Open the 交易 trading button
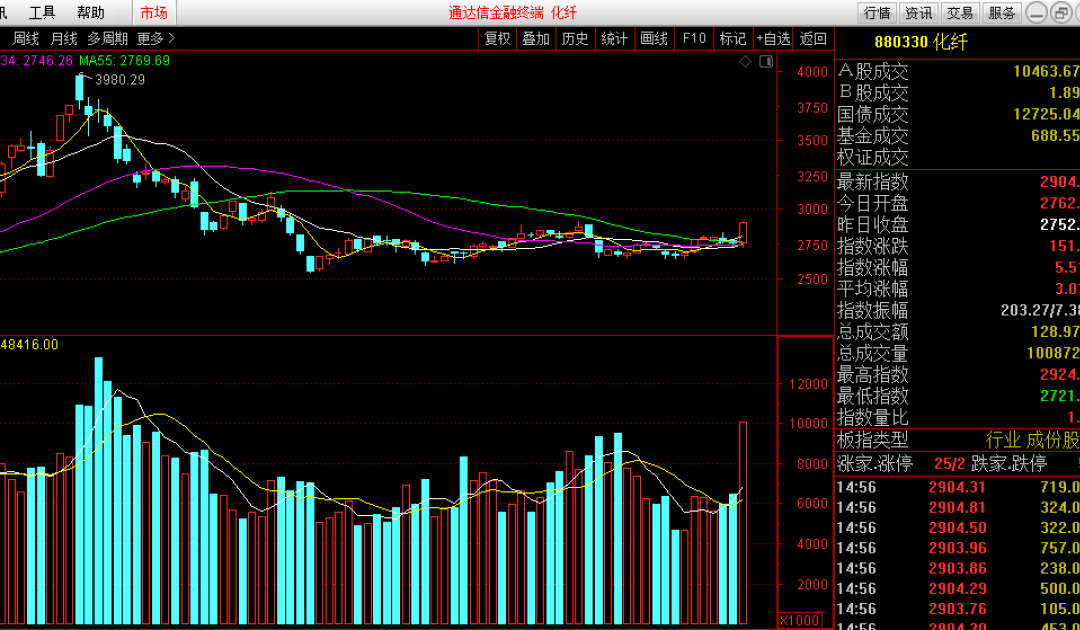Image resolution: width=1080 pixels, height=630 pixels. pyautogui.click(x=960, y=13)
